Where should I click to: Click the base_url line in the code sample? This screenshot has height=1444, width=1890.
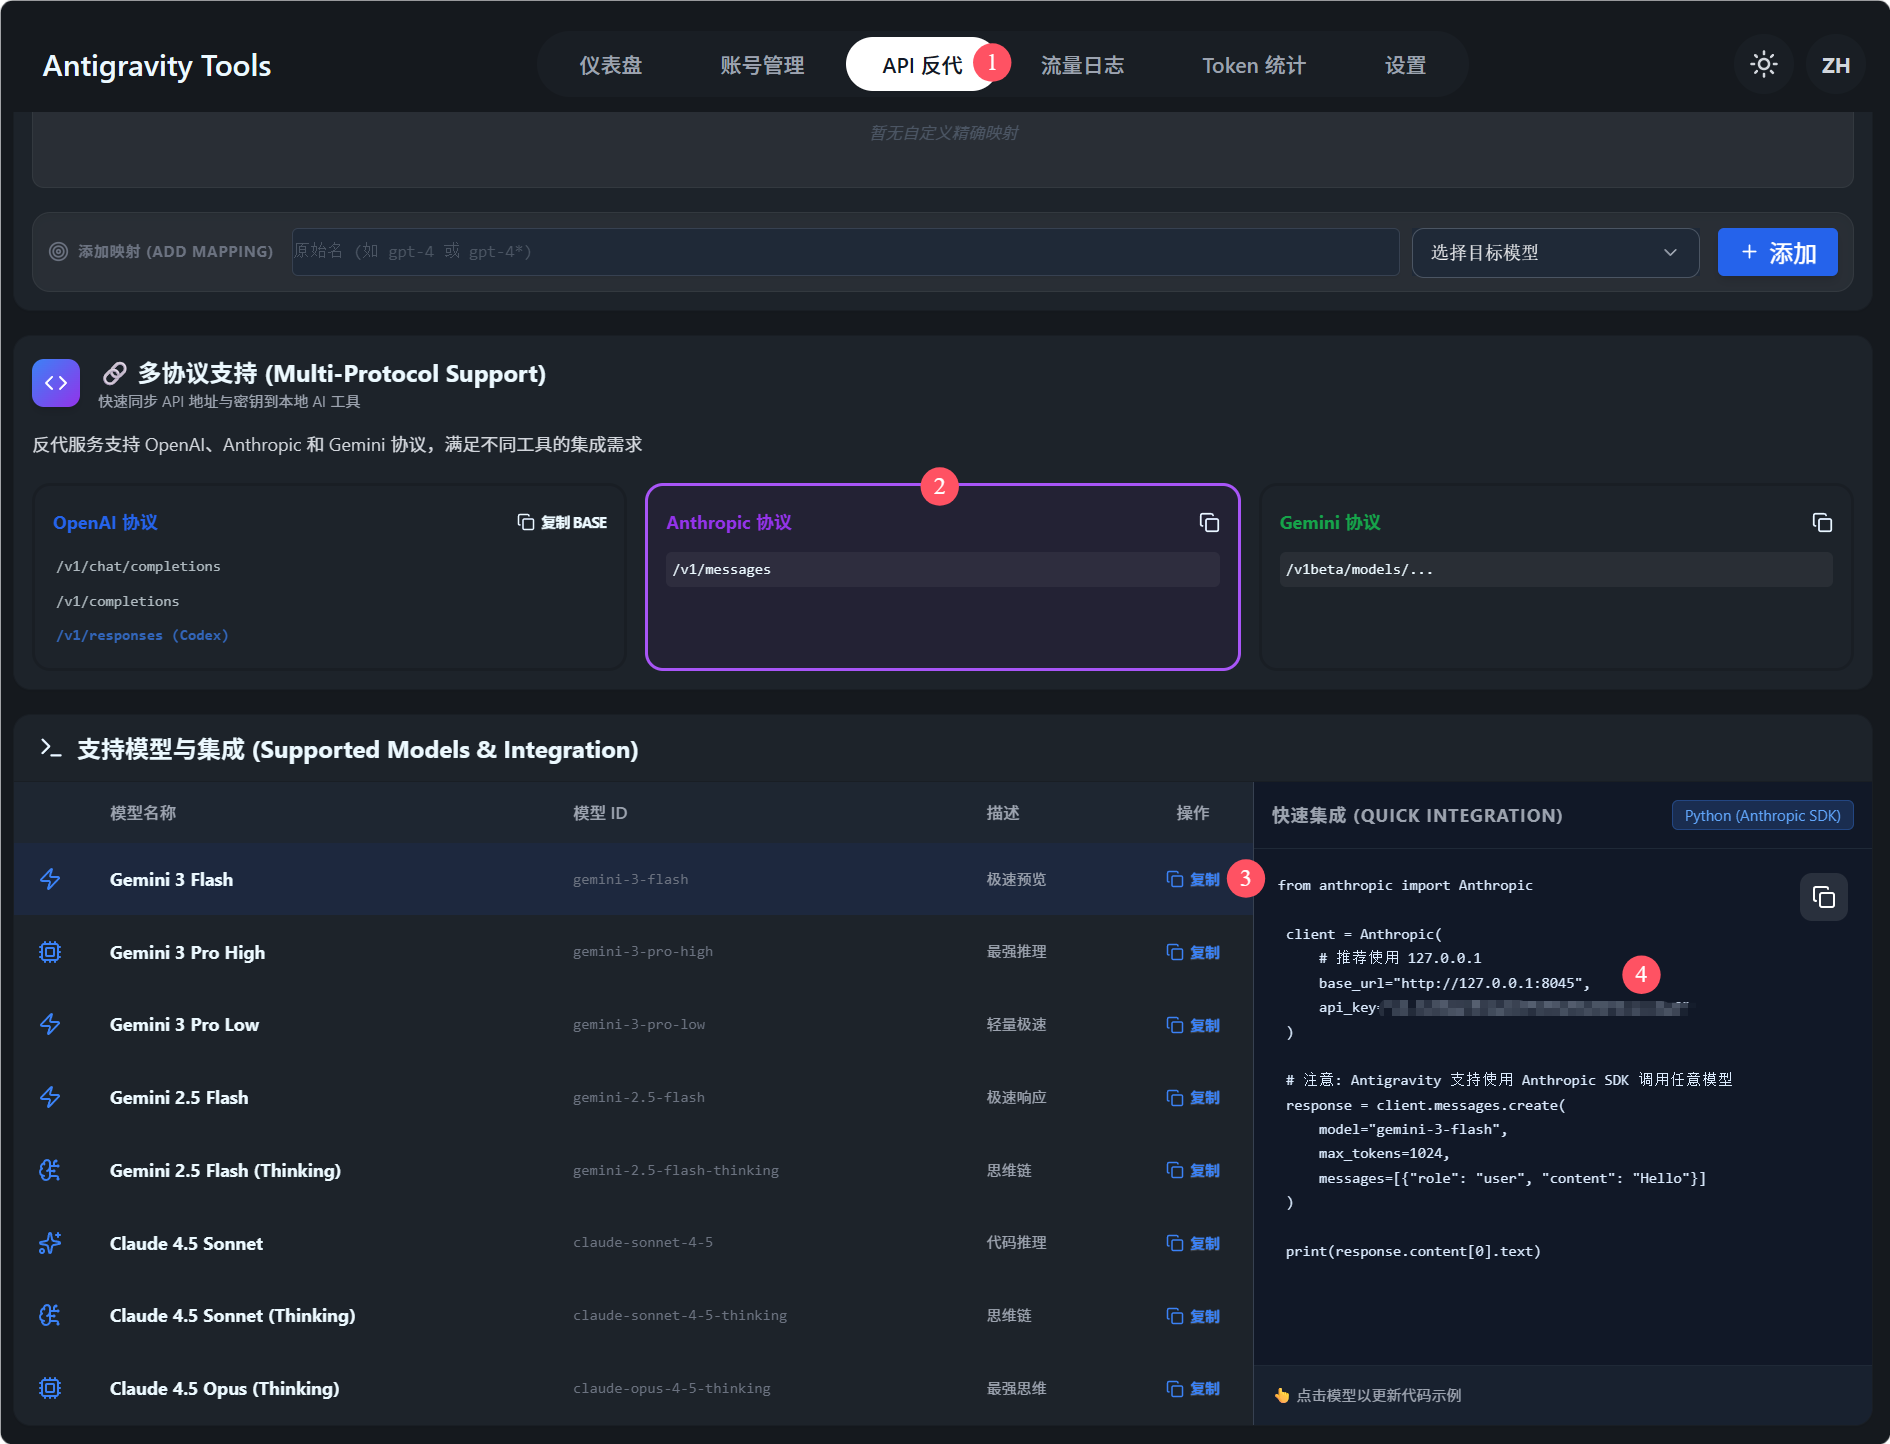coord(1454,983)
